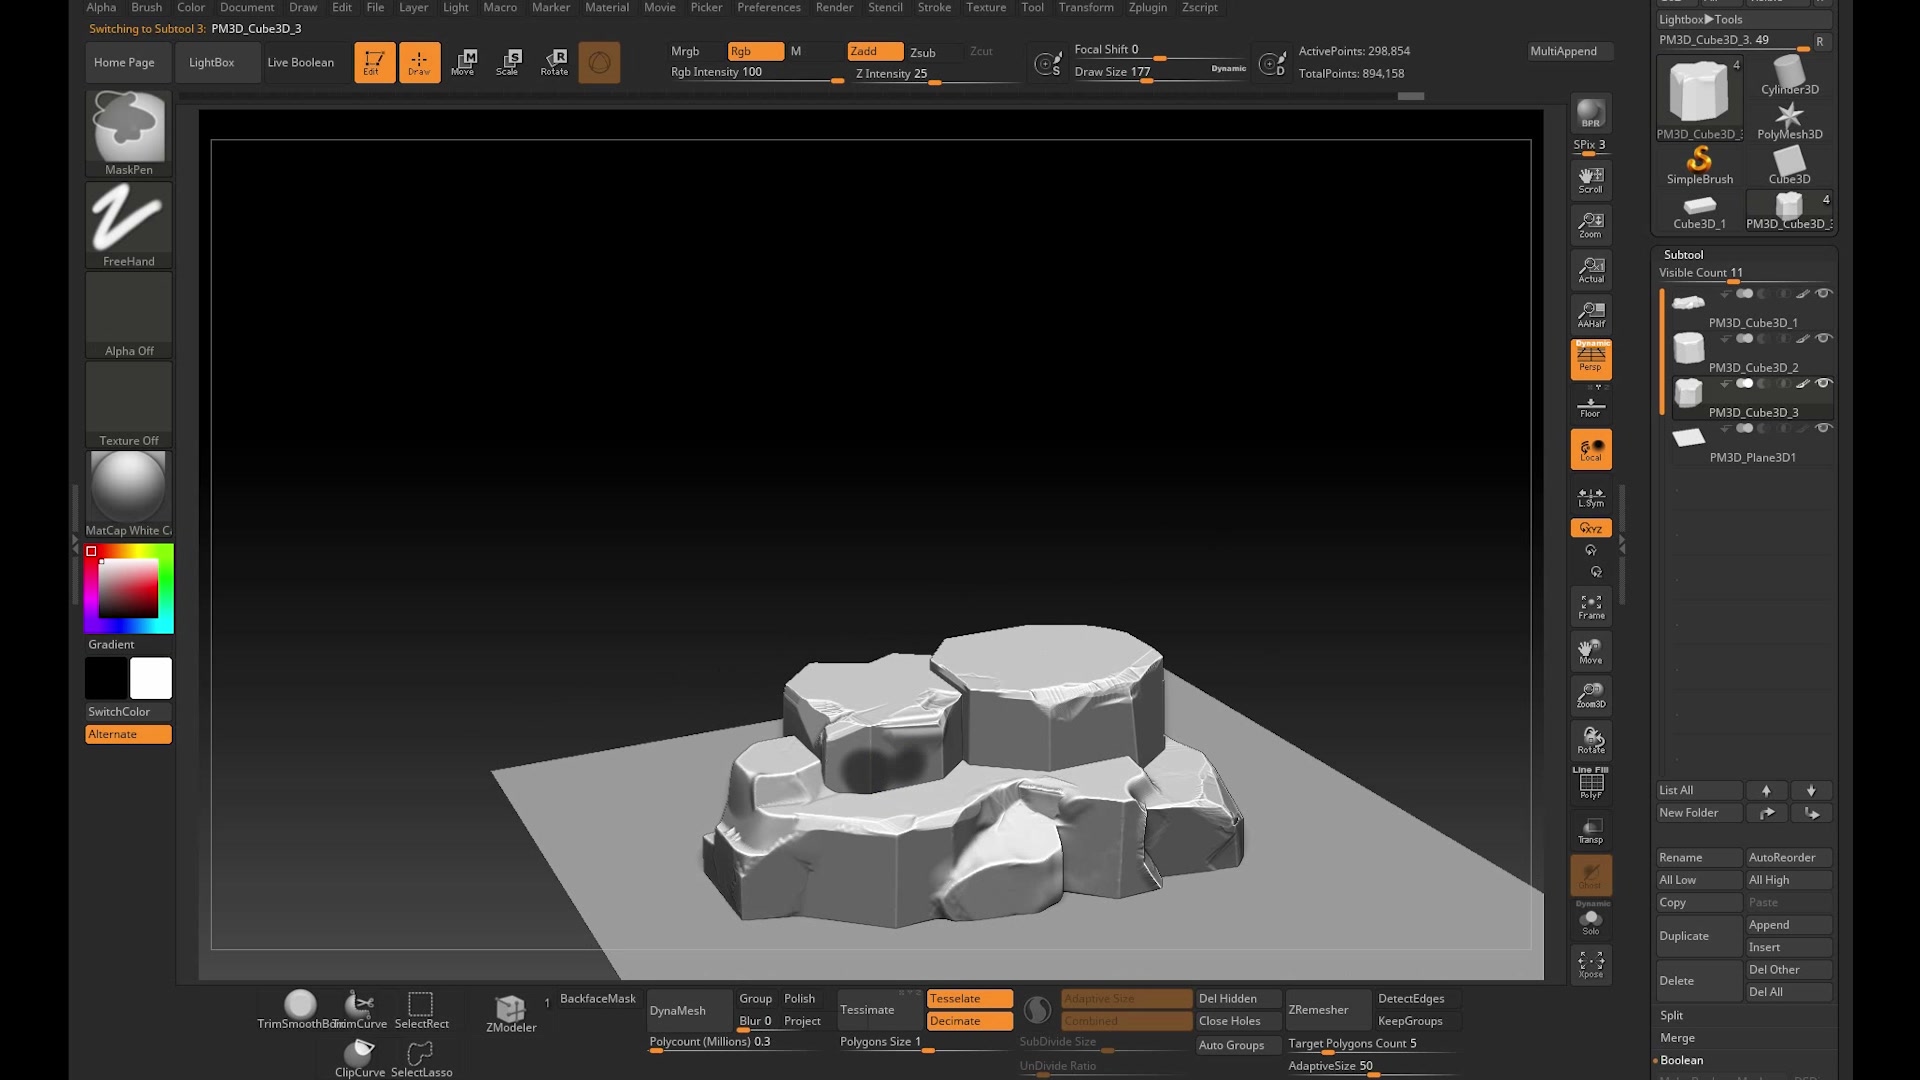Open the Tool menu
This screenshot has width=1920, height=1080.
[x=1033, y=7]
